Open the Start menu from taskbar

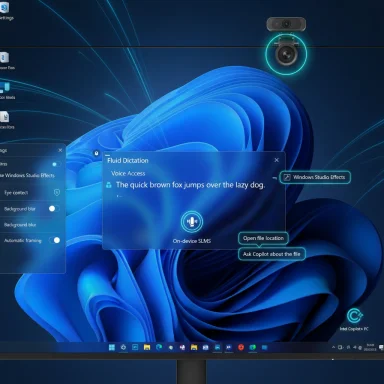[112, 348]
